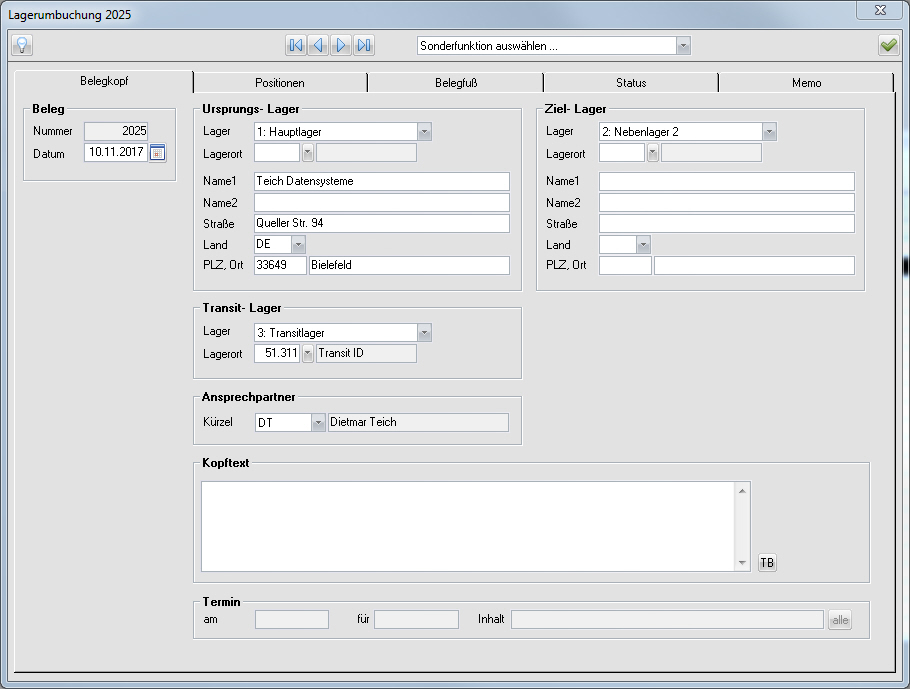The image size is (910, 689).
Task: Go to the next record
Action: (341, 45)
